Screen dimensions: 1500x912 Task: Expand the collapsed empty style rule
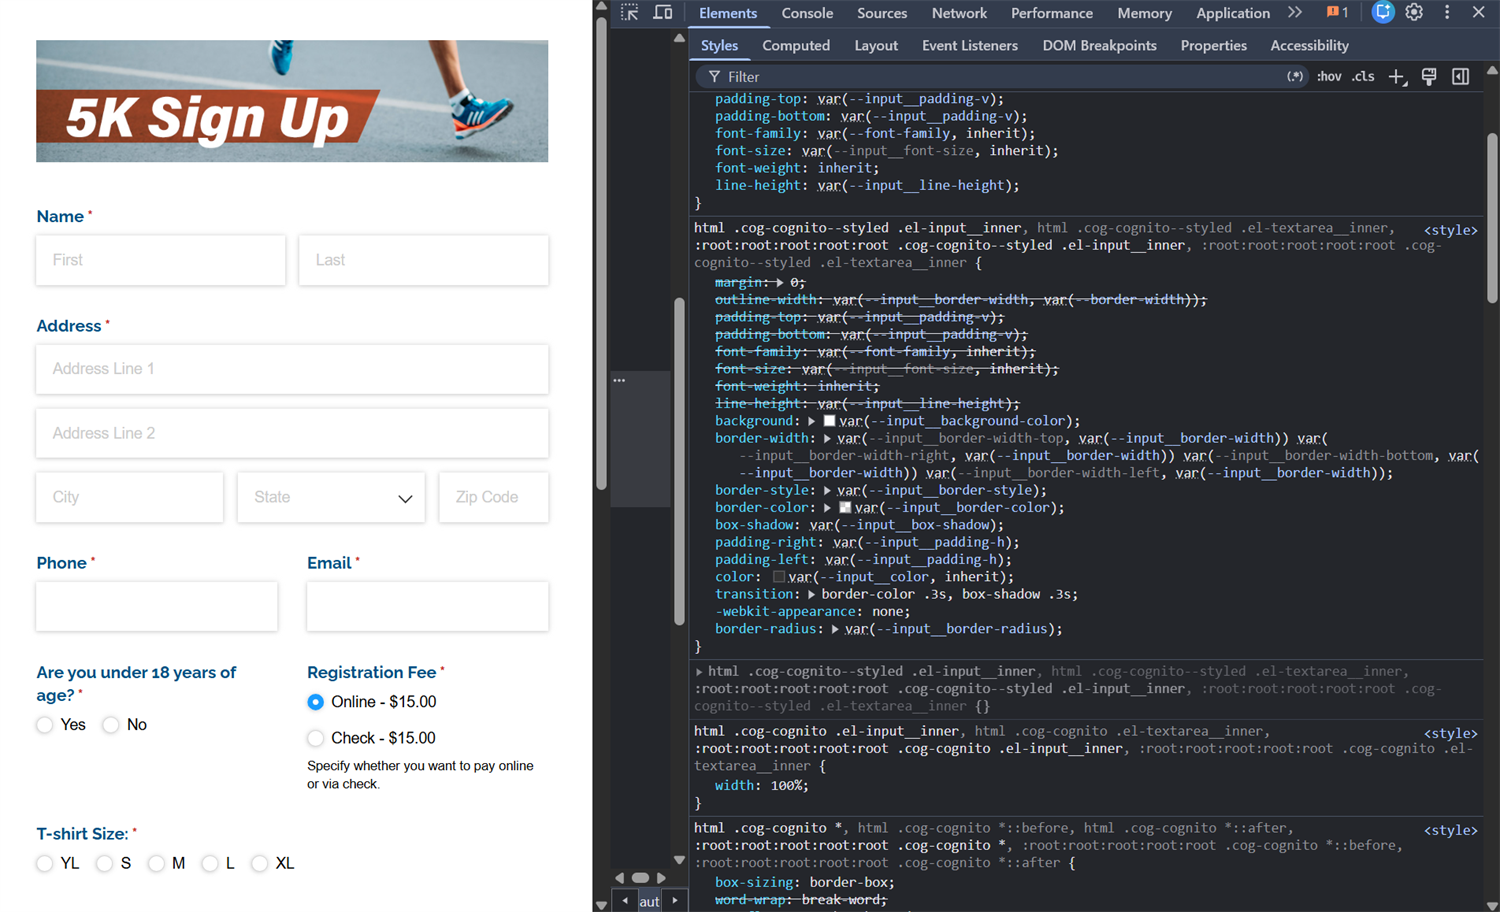pos(700,672)
